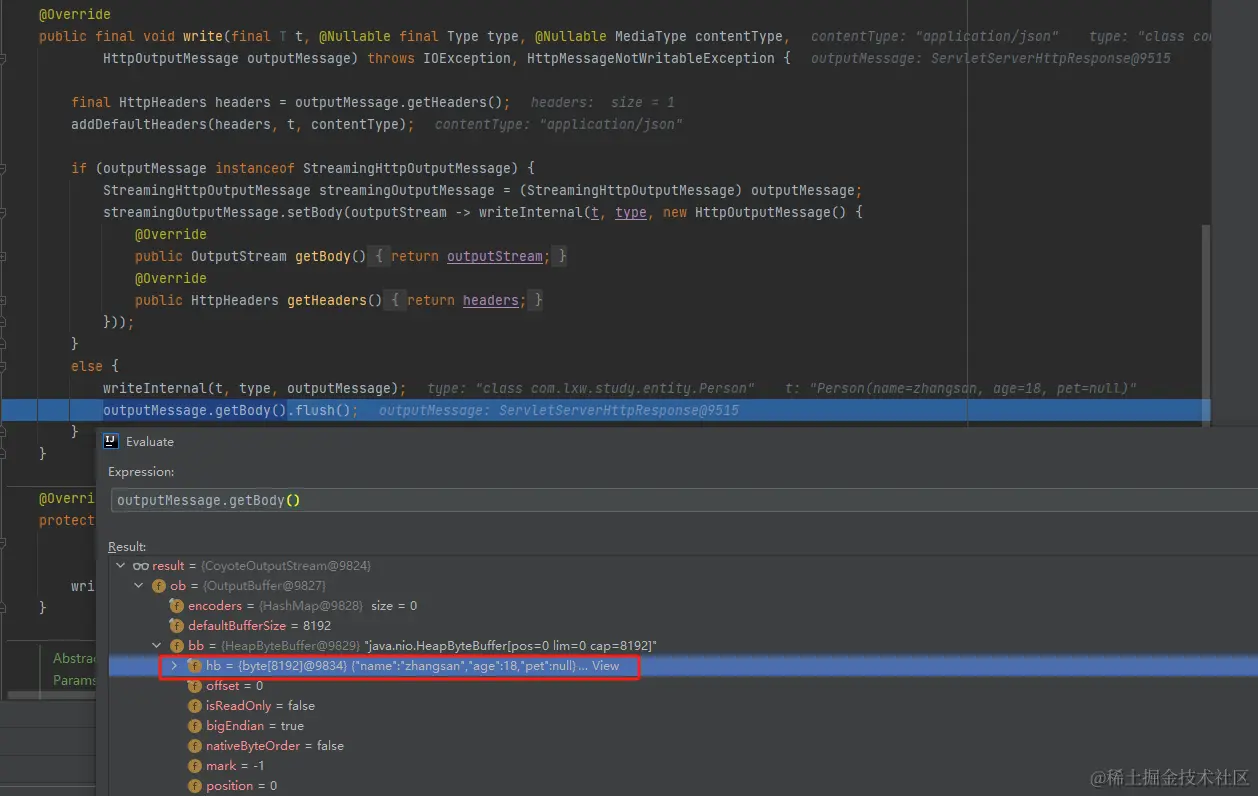Click the field icon beside bigEndian
The width and height of the screenshot is (1258, 796).
195,726
